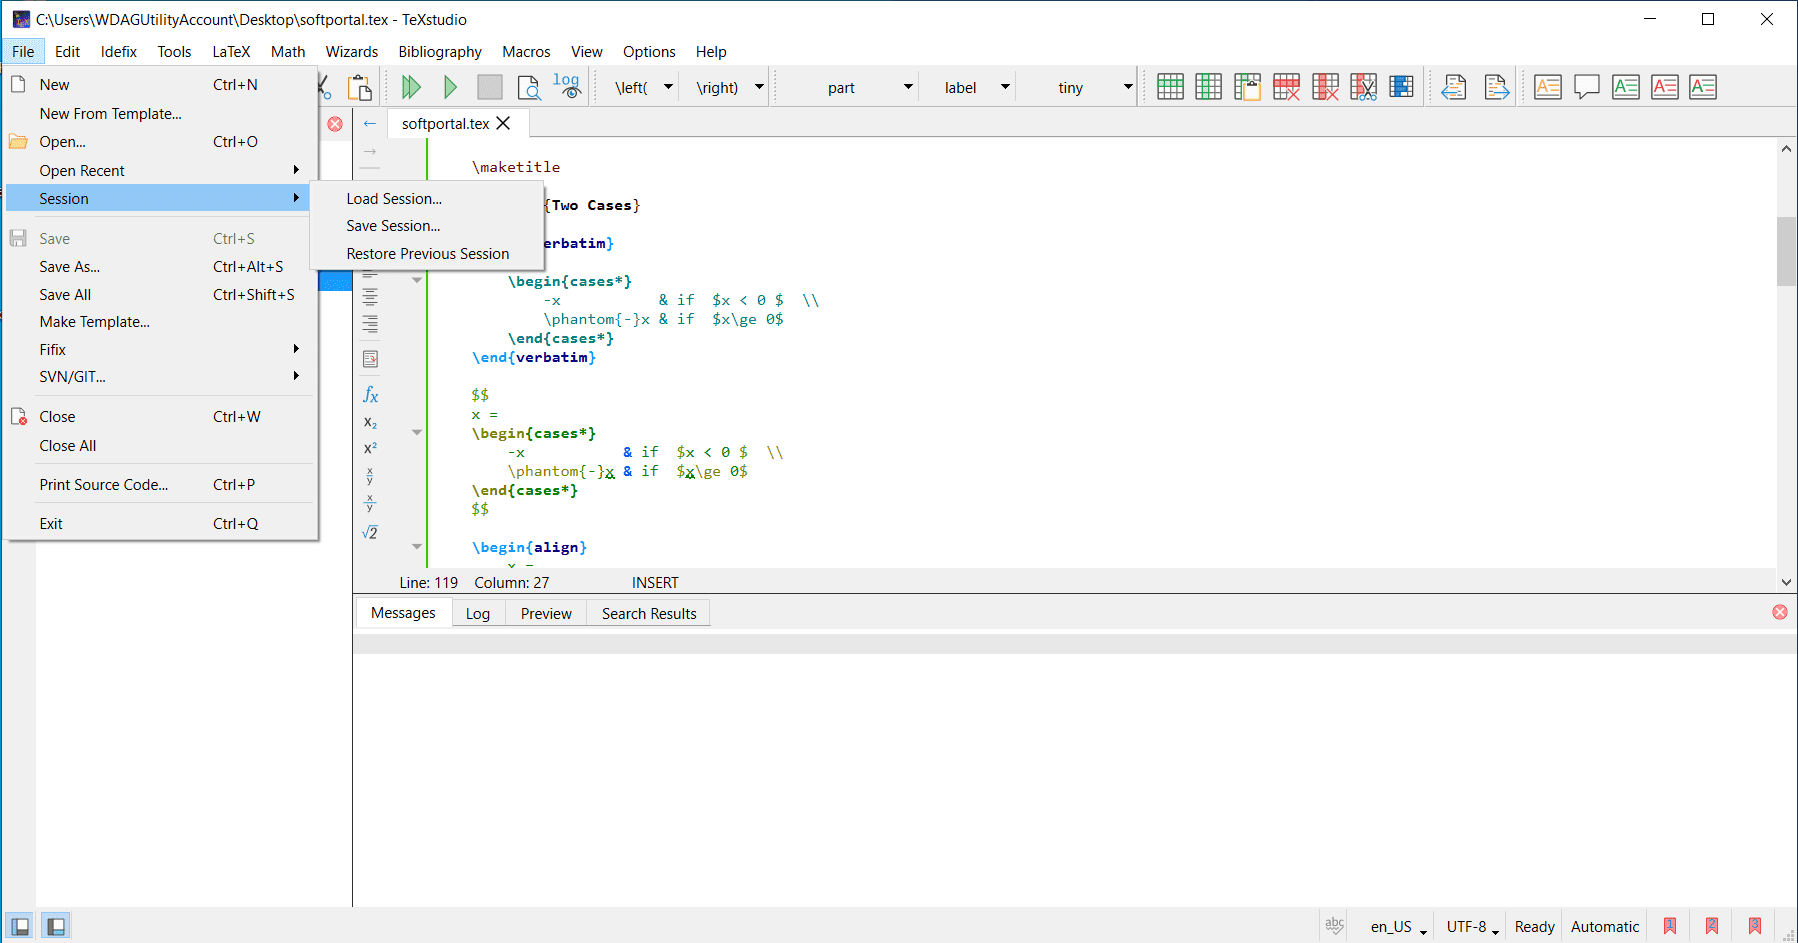The image size is (1798, 943).
Task: Switch to the Search Results tab
Action: click(648, 613)
